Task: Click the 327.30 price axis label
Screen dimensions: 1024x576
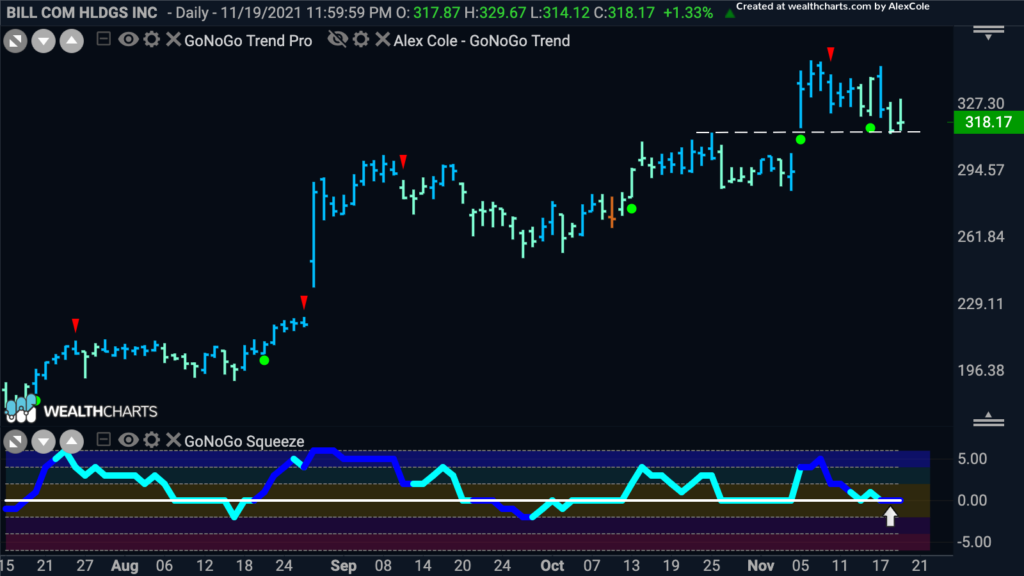Action: 980,103
